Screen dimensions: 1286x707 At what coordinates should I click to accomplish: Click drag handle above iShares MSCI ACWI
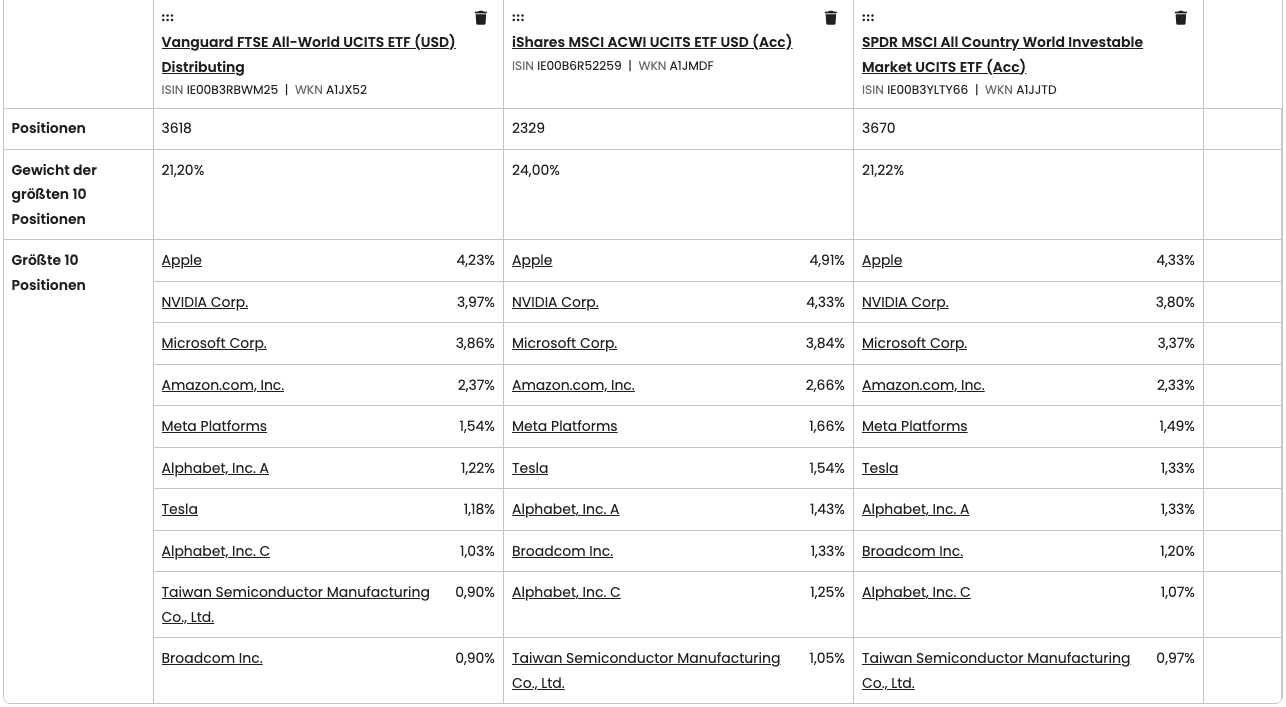pyautogui.click(x=518, y=18)
